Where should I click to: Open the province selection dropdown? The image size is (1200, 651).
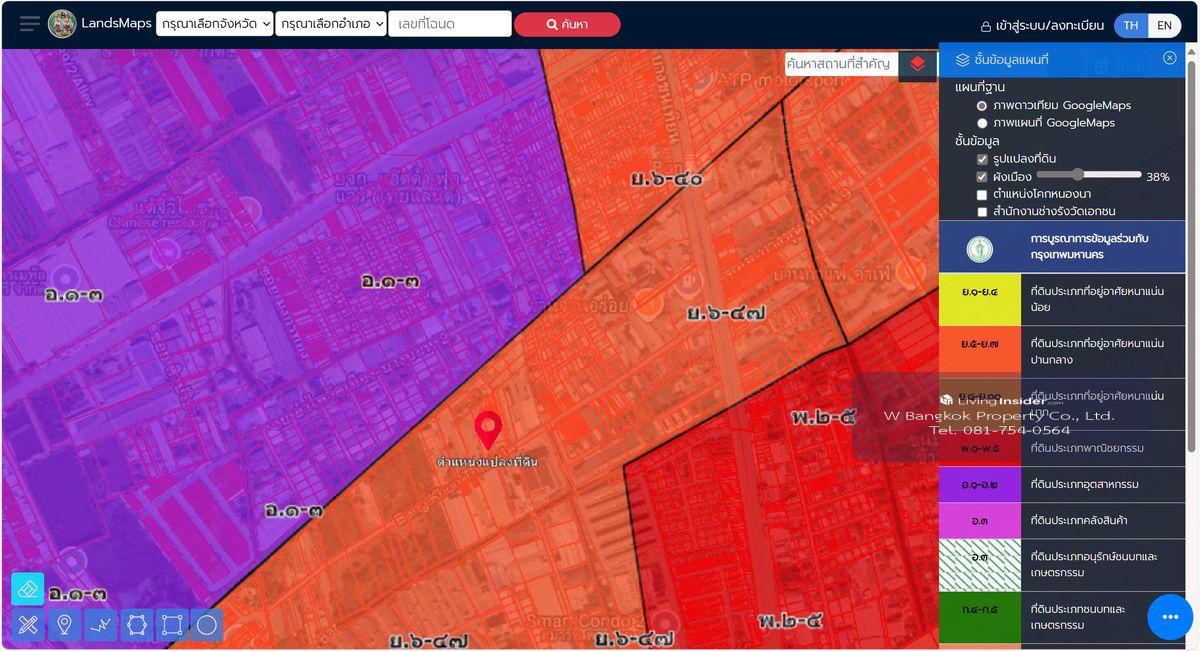[214, 24]
